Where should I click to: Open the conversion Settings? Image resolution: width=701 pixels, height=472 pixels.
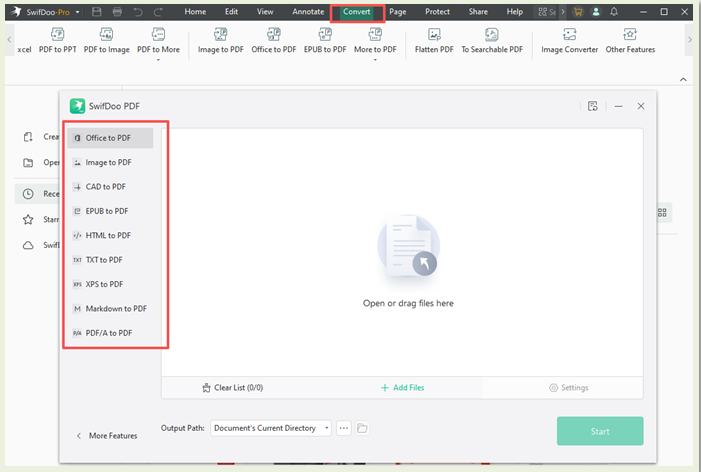(569, 388)
